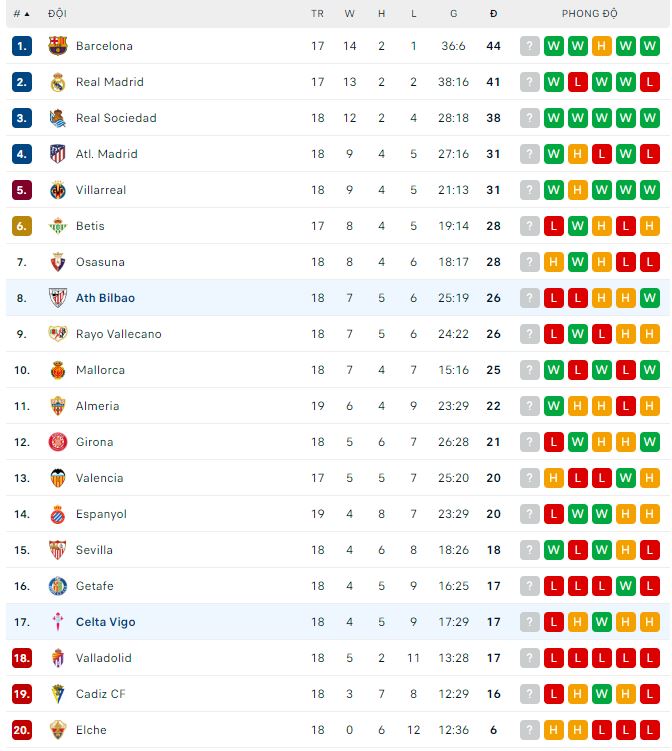Click Barcelona's gray upcoming match ? badge
This screenshot has height=751, width=672.
pos(529,46)
